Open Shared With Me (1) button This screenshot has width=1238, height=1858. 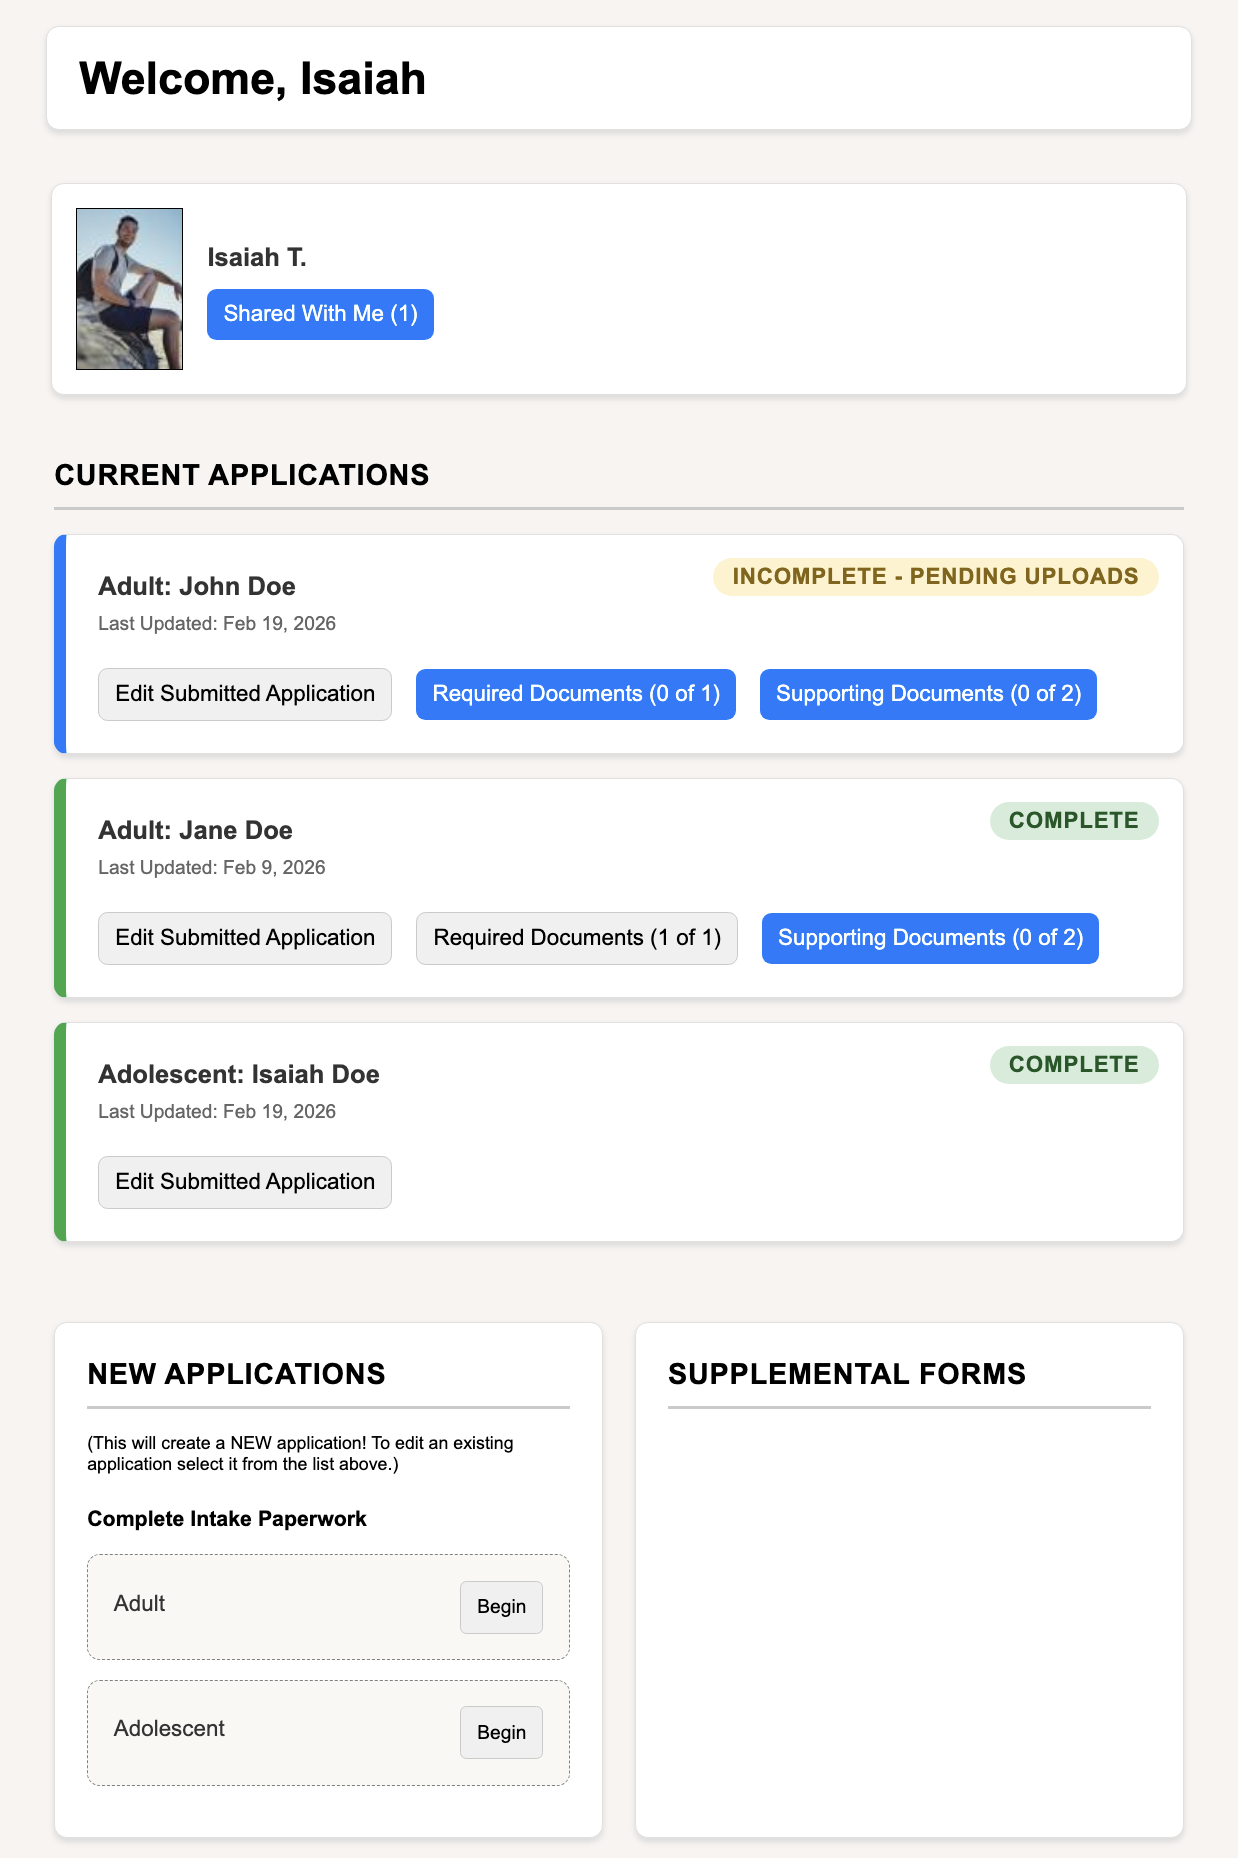320,314
